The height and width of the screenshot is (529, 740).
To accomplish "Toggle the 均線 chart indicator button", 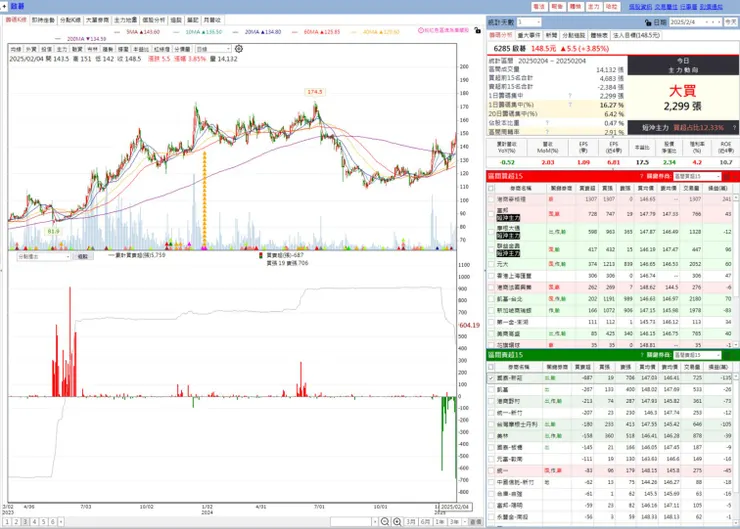I will point(16,49).
